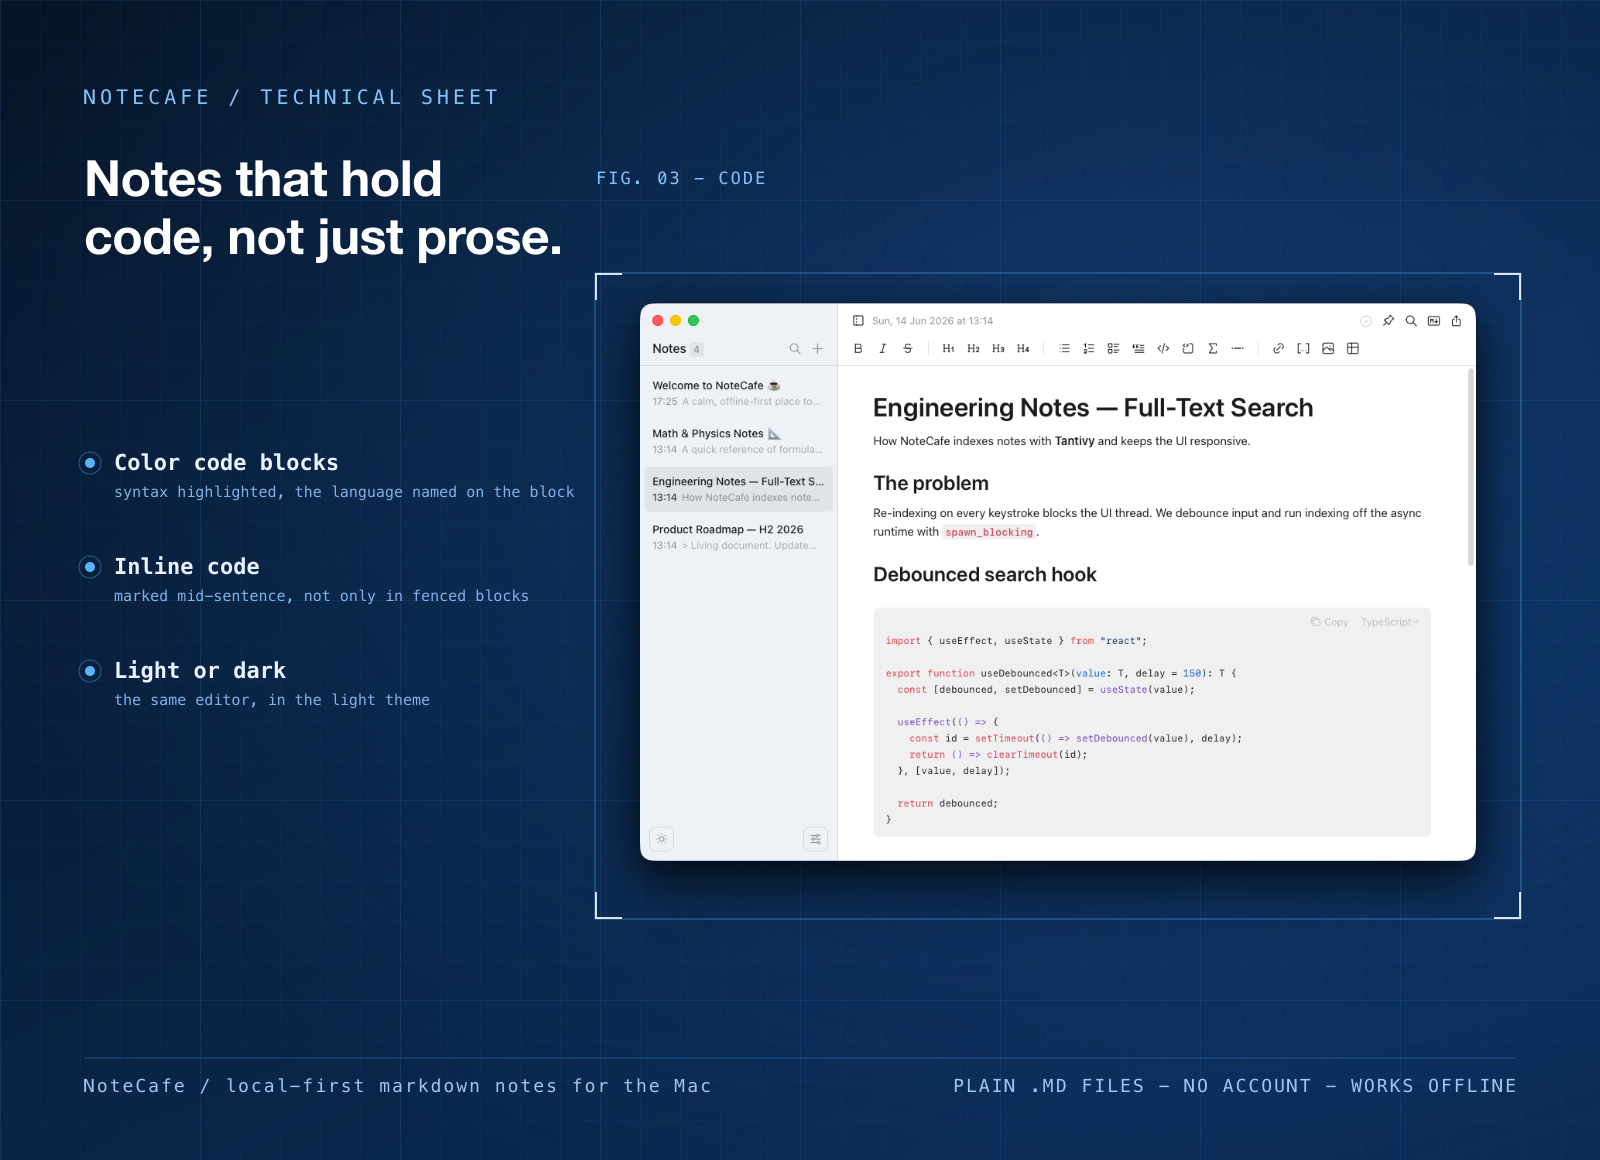Viewport: 1600px width, 1160px height.
Task: Open the Product Roadmap — H2 2026 note
Action: (x=739, y=537)
